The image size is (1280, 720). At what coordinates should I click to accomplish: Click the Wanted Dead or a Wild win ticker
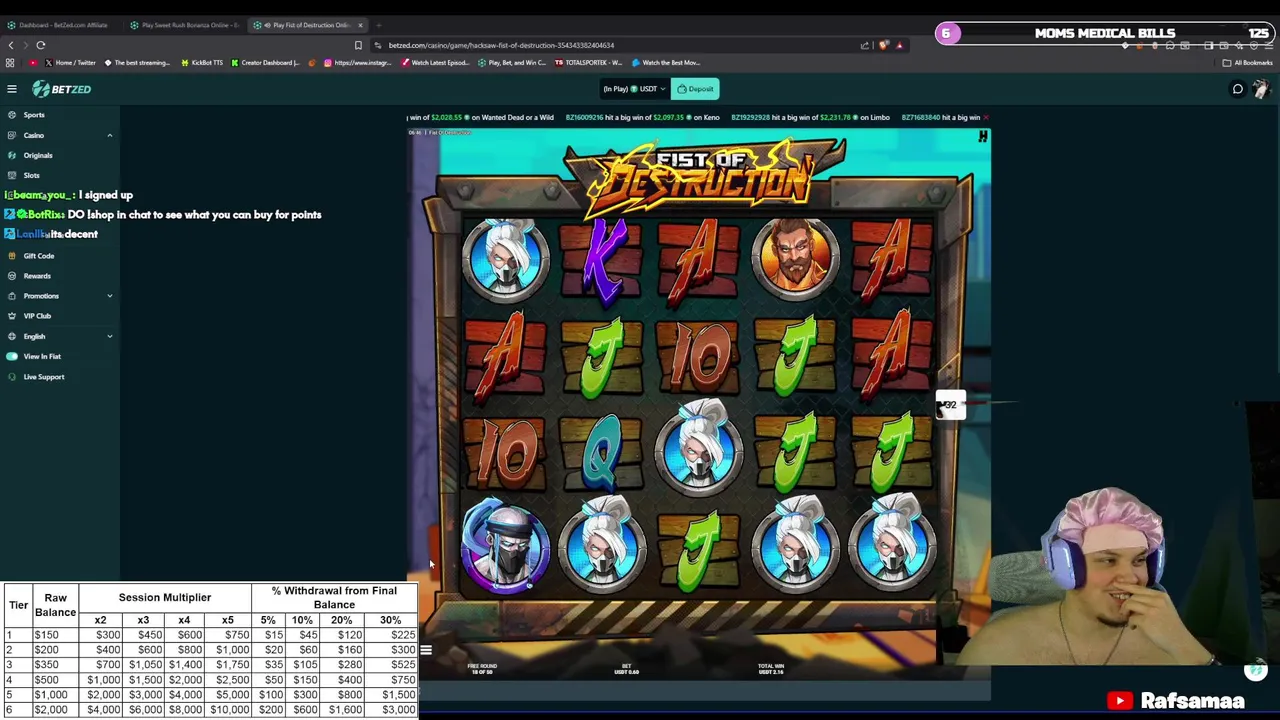click(480, 117)
